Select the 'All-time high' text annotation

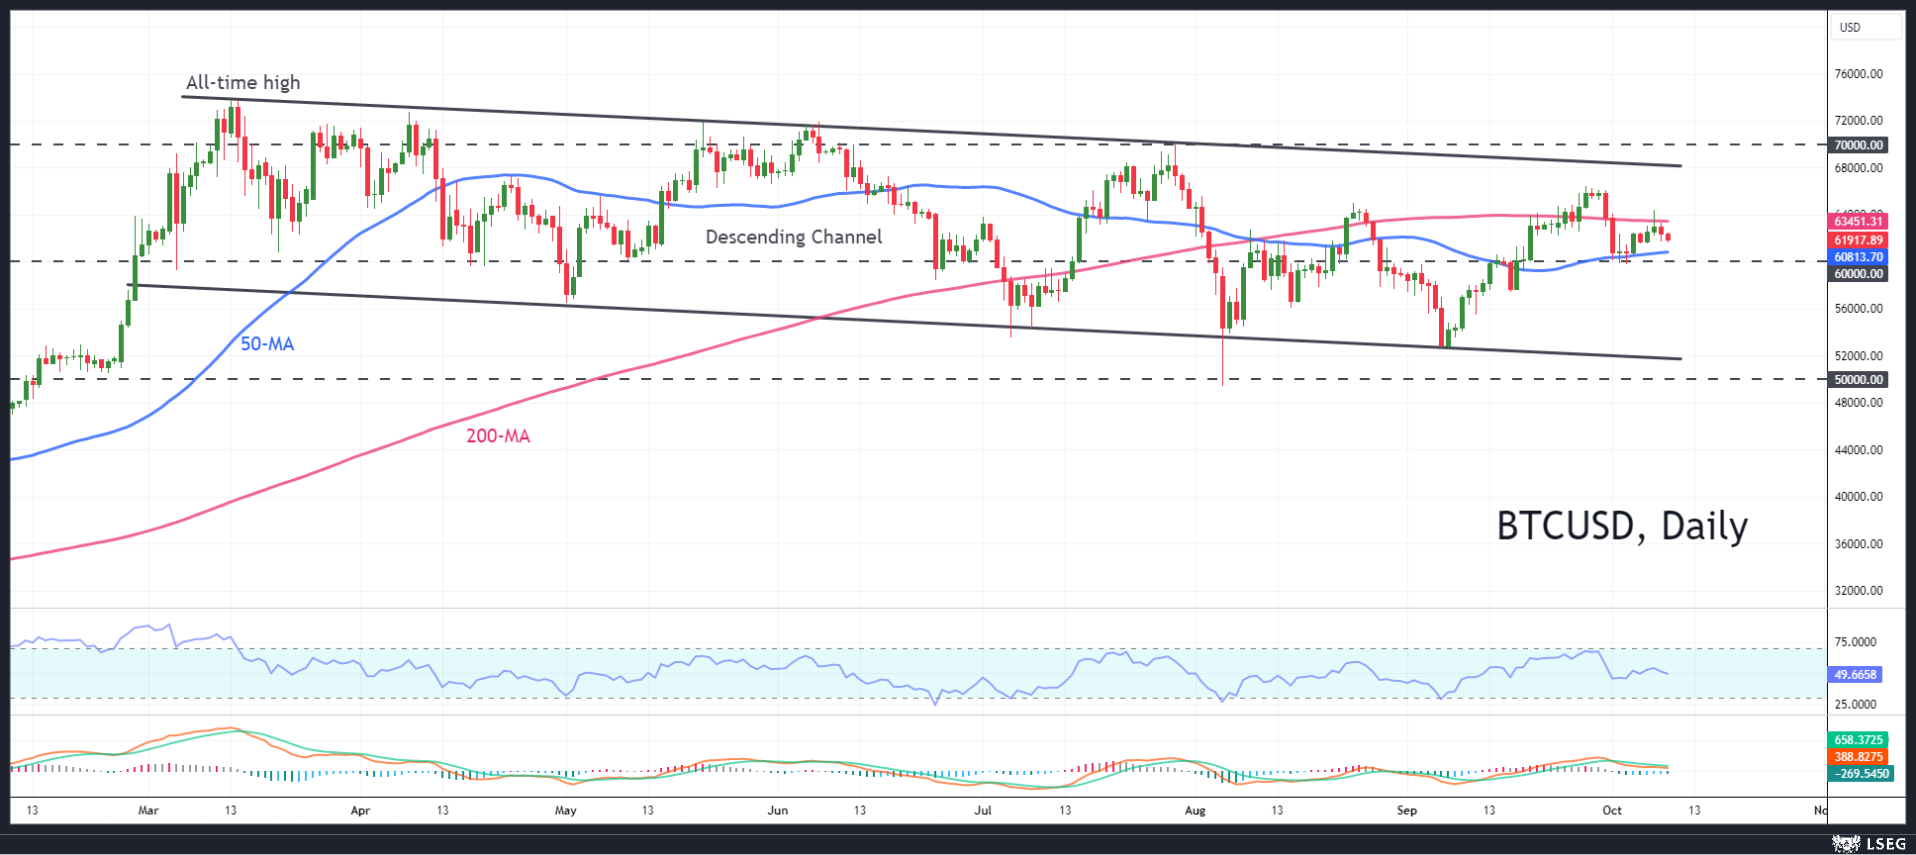[243, 83]
